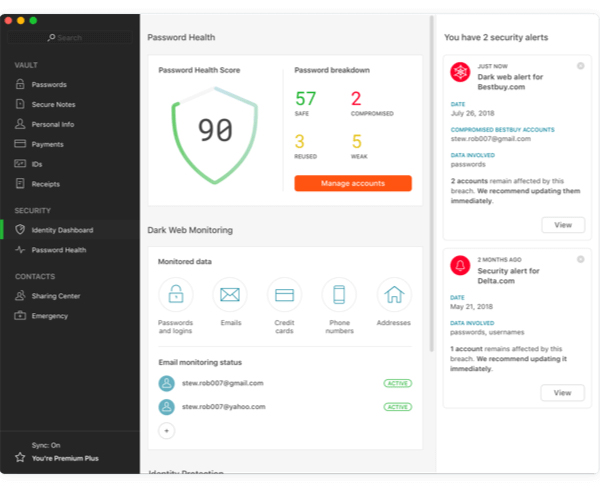
Task: Click the Passwords and logins monitored data icon
Action: [176, 295]
